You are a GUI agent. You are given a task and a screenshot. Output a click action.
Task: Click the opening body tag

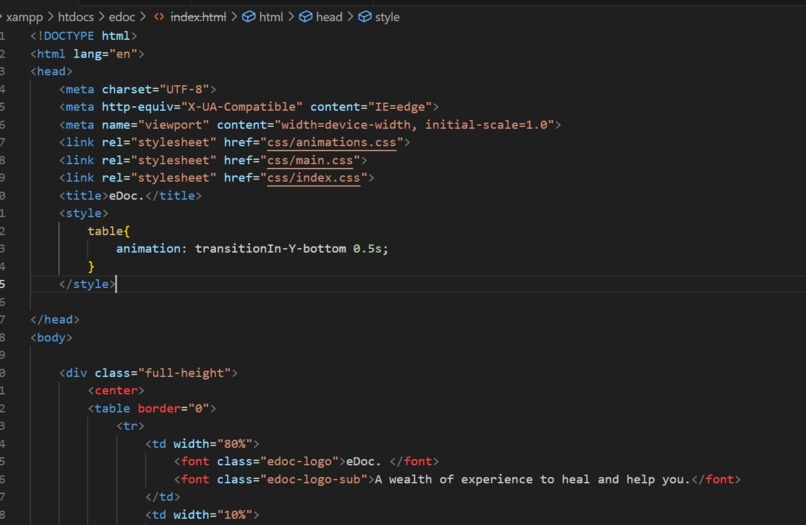pos(51,338)
